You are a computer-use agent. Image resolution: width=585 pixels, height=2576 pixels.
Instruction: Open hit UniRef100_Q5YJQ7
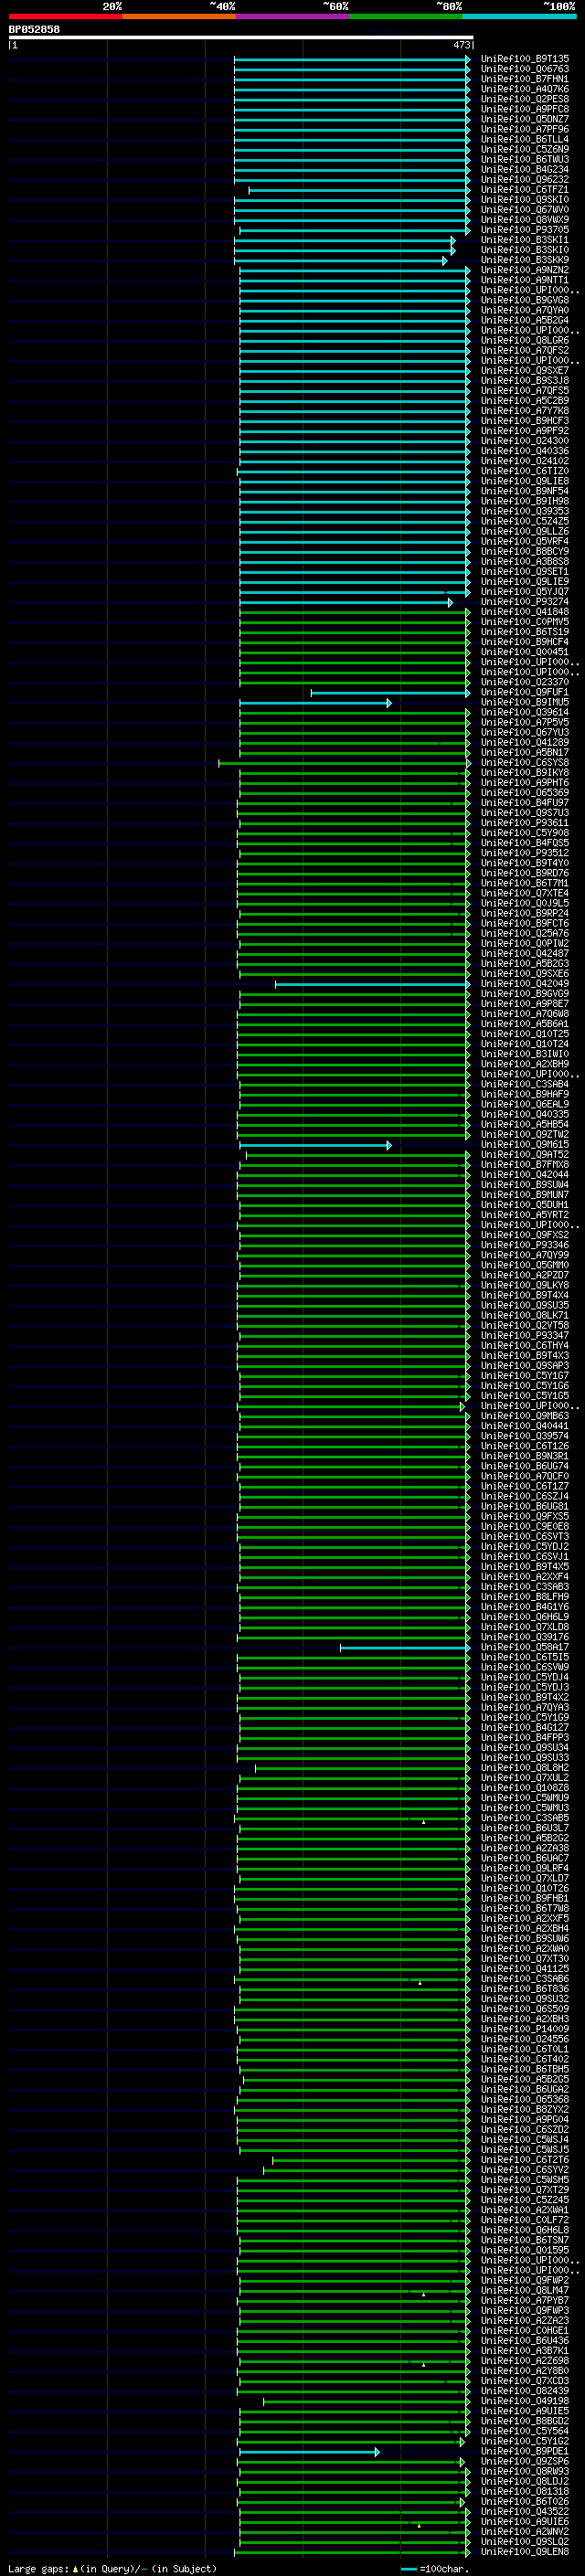[x=525, y=592]
